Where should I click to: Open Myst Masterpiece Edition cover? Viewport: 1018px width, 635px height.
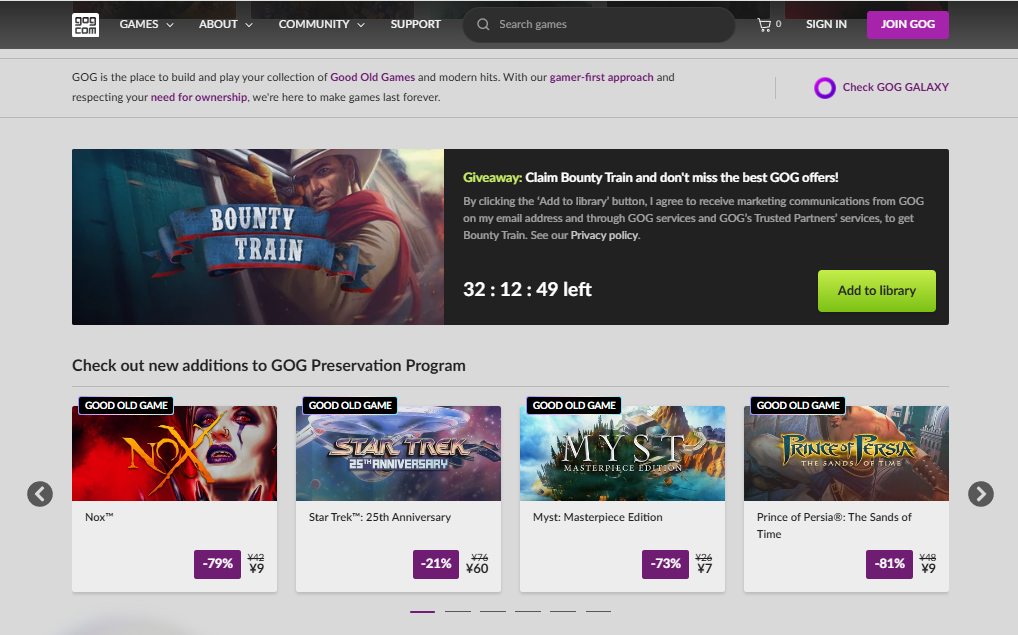point(623,453)
